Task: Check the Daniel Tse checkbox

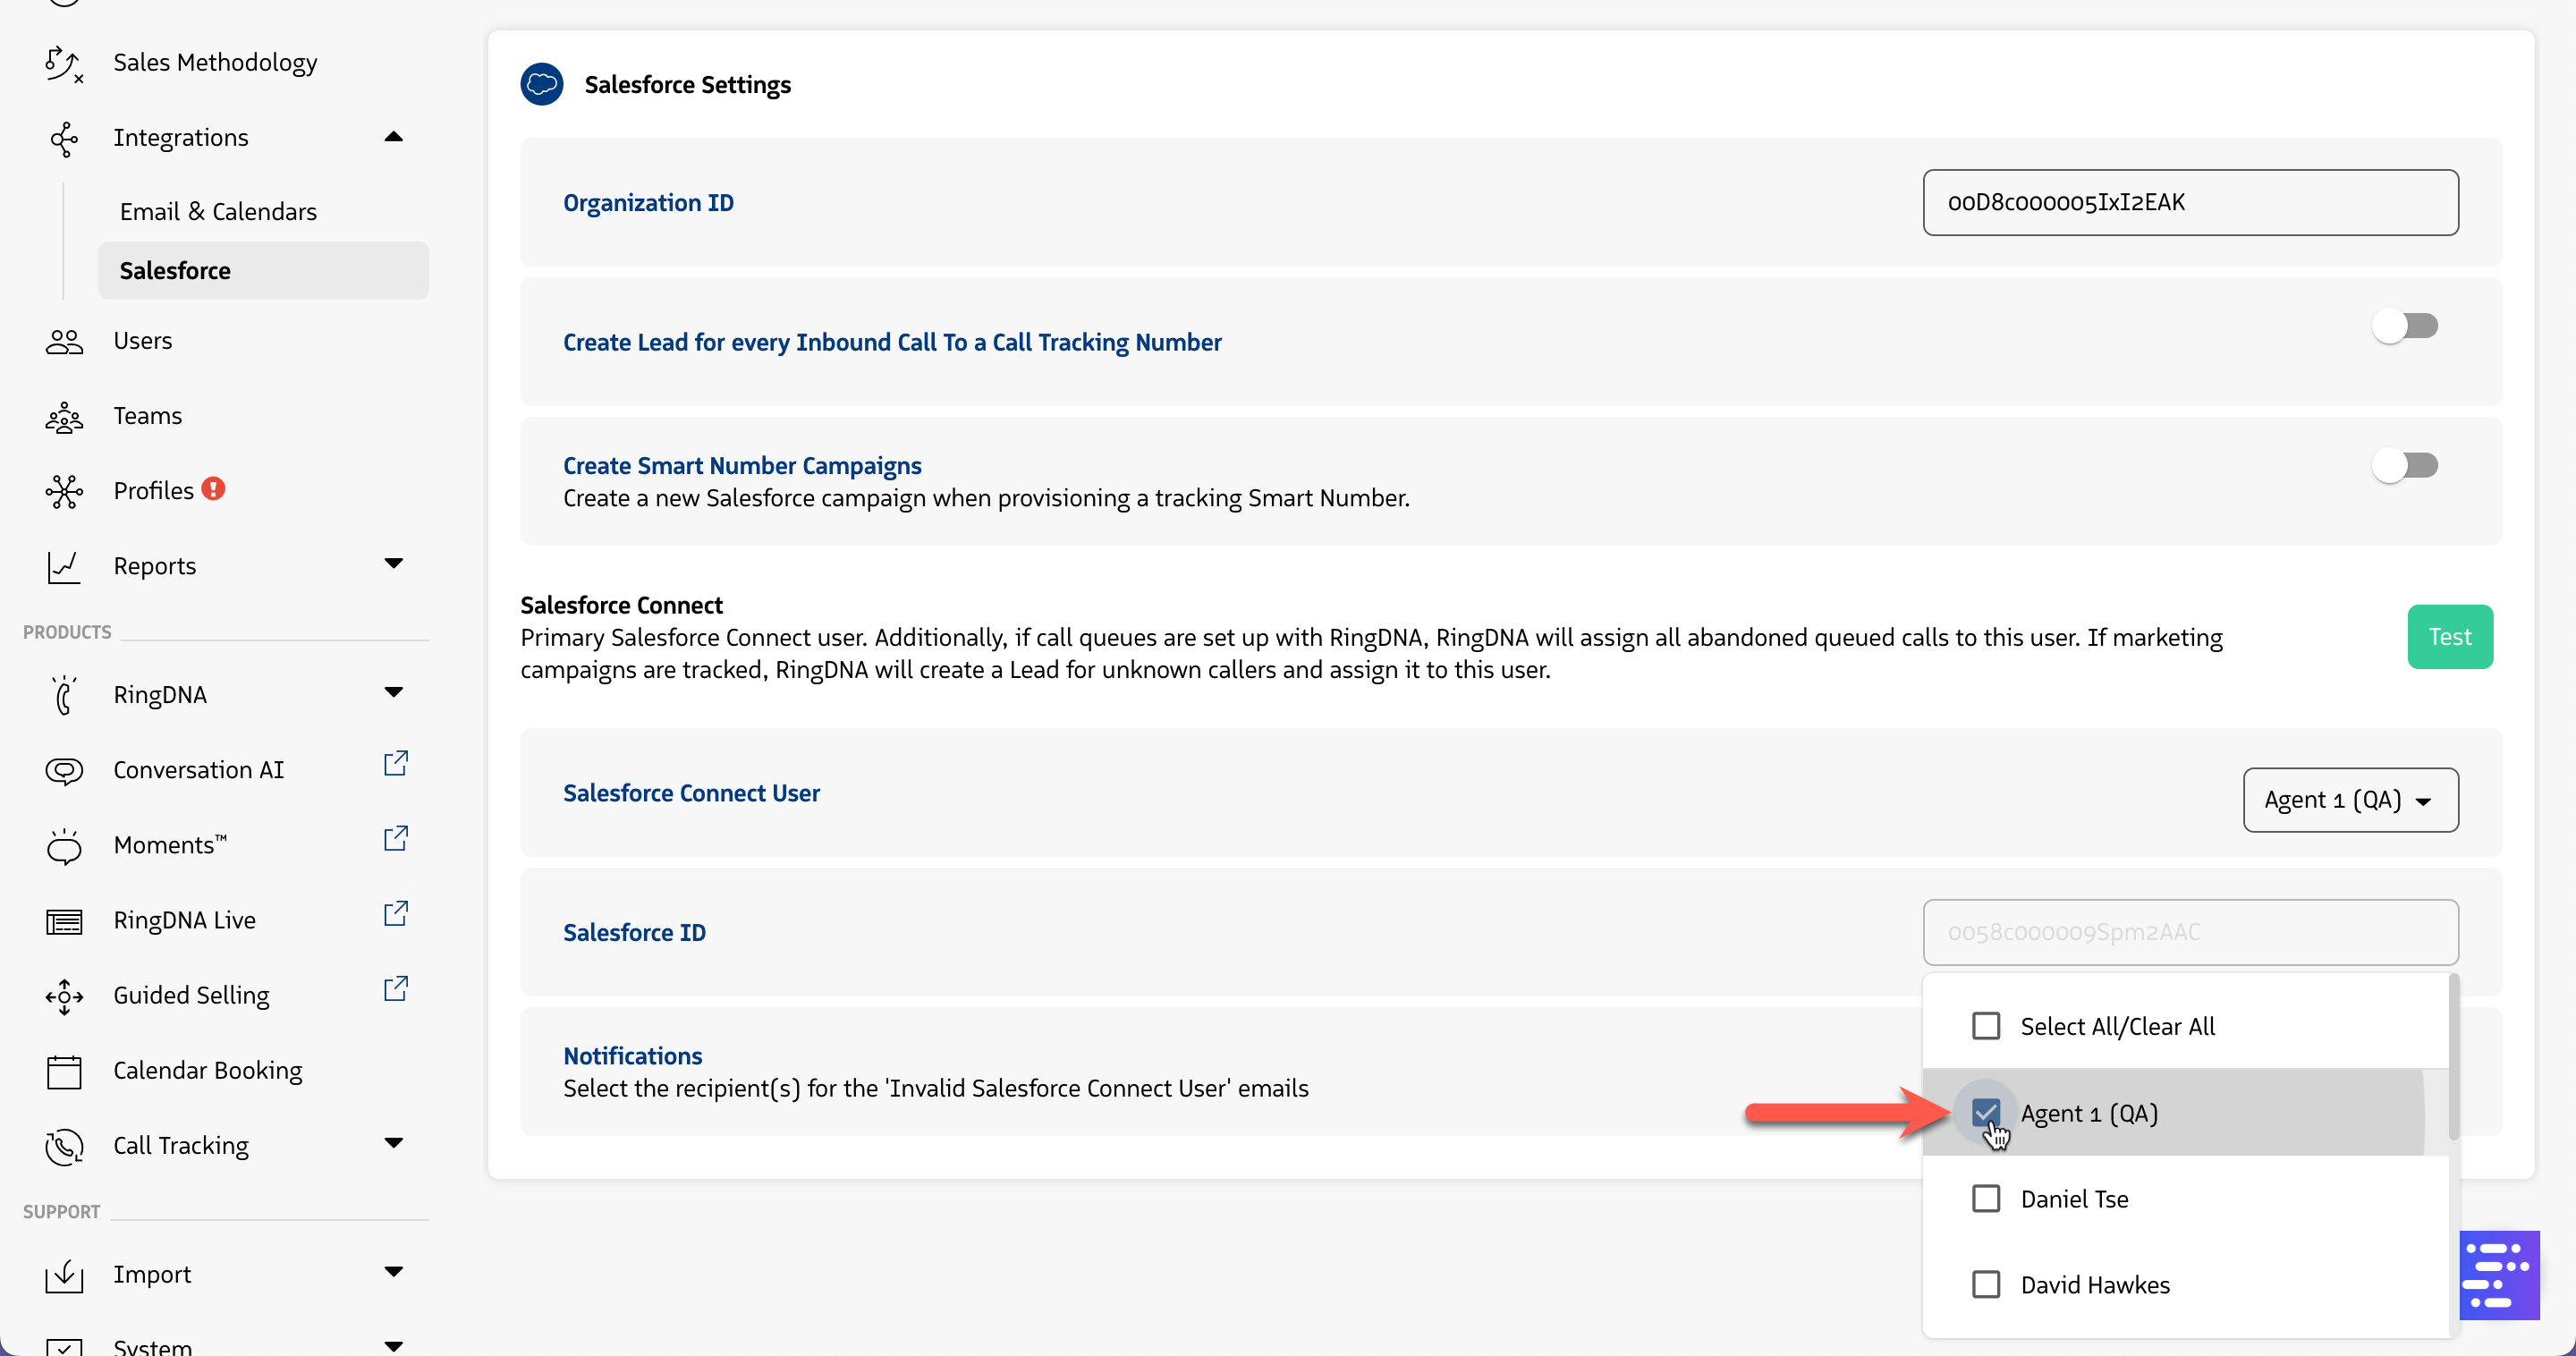Action: (1985, 1199)
